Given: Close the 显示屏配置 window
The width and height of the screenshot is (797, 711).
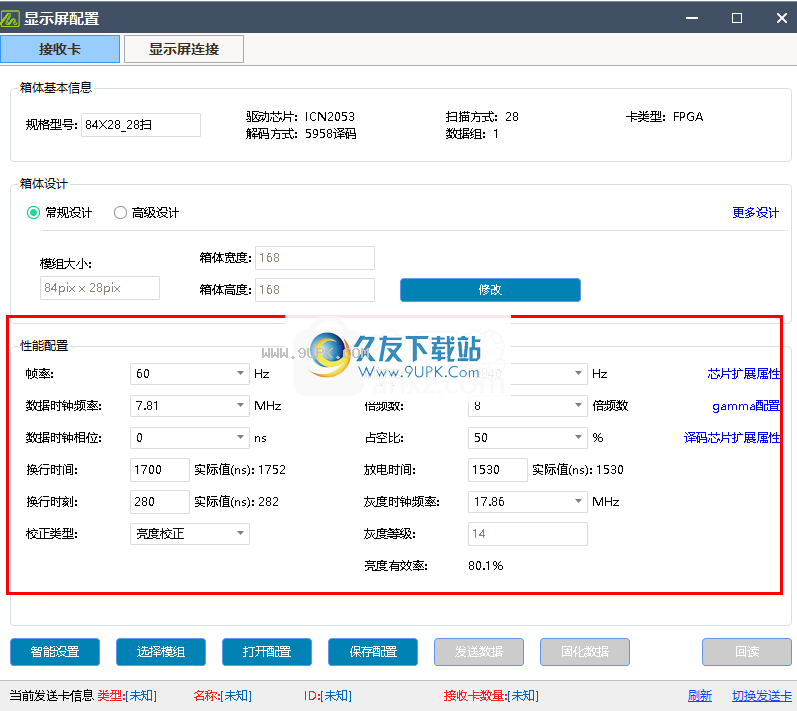Looking at the screenshot, I should tap(782, 18).
